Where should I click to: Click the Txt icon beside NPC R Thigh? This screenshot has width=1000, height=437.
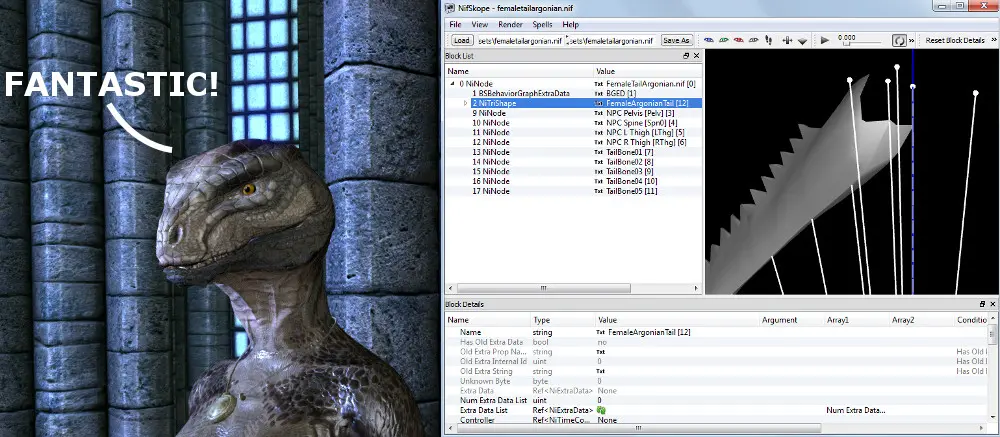click(x=599, y=142)
